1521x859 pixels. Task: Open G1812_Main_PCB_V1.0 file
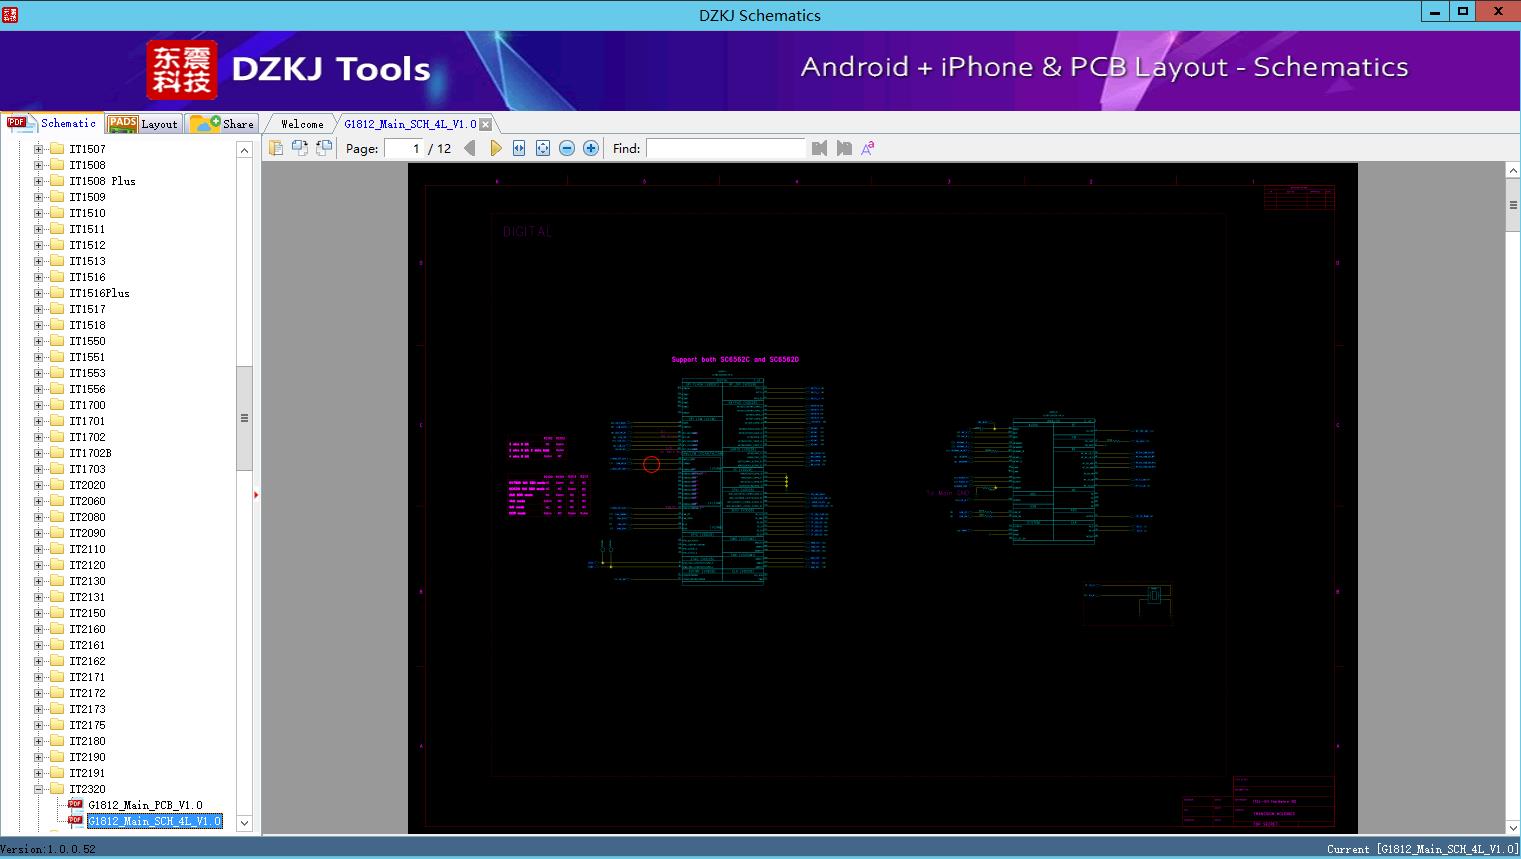click(x=144, y=805)
